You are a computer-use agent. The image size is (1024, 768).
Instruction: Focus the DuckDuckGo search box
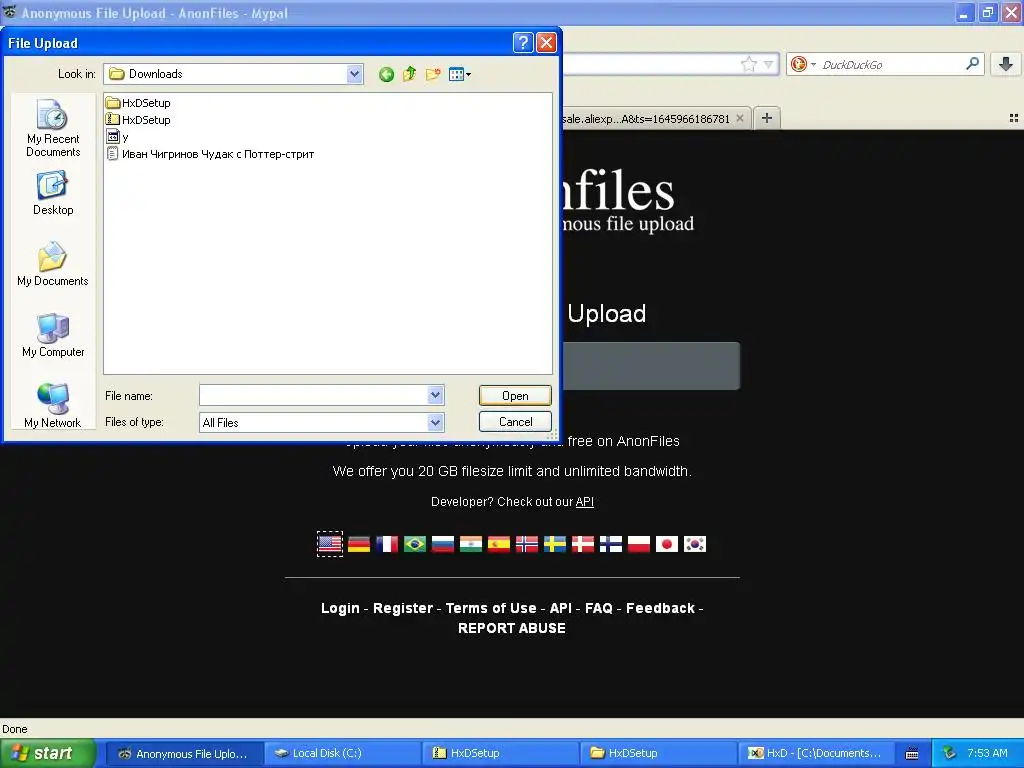click(891, 64)
